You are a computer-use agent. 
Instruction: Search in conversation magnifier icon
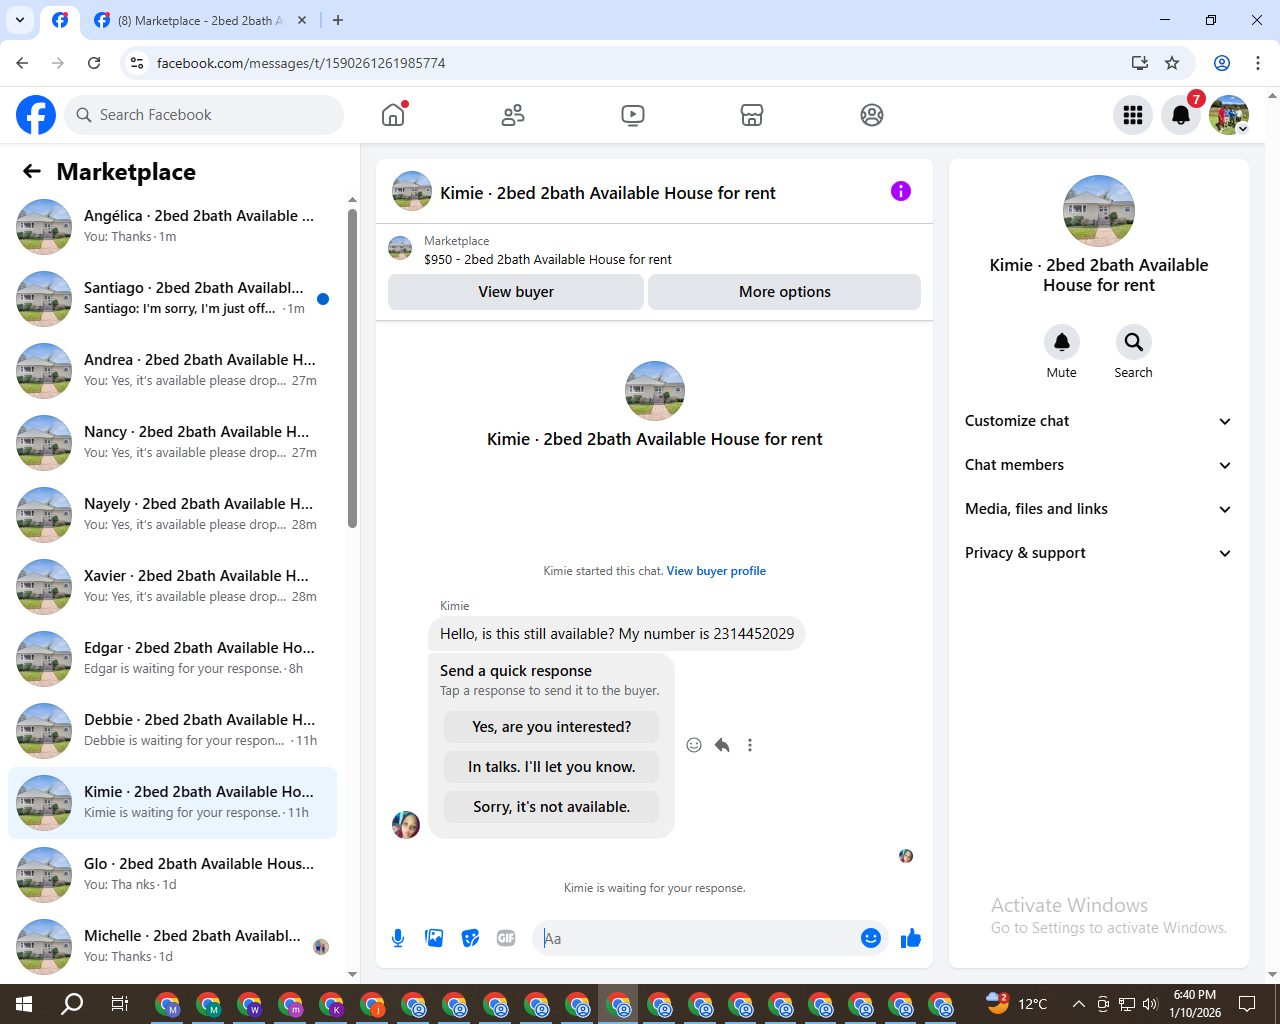click(x=1133, y=342)
